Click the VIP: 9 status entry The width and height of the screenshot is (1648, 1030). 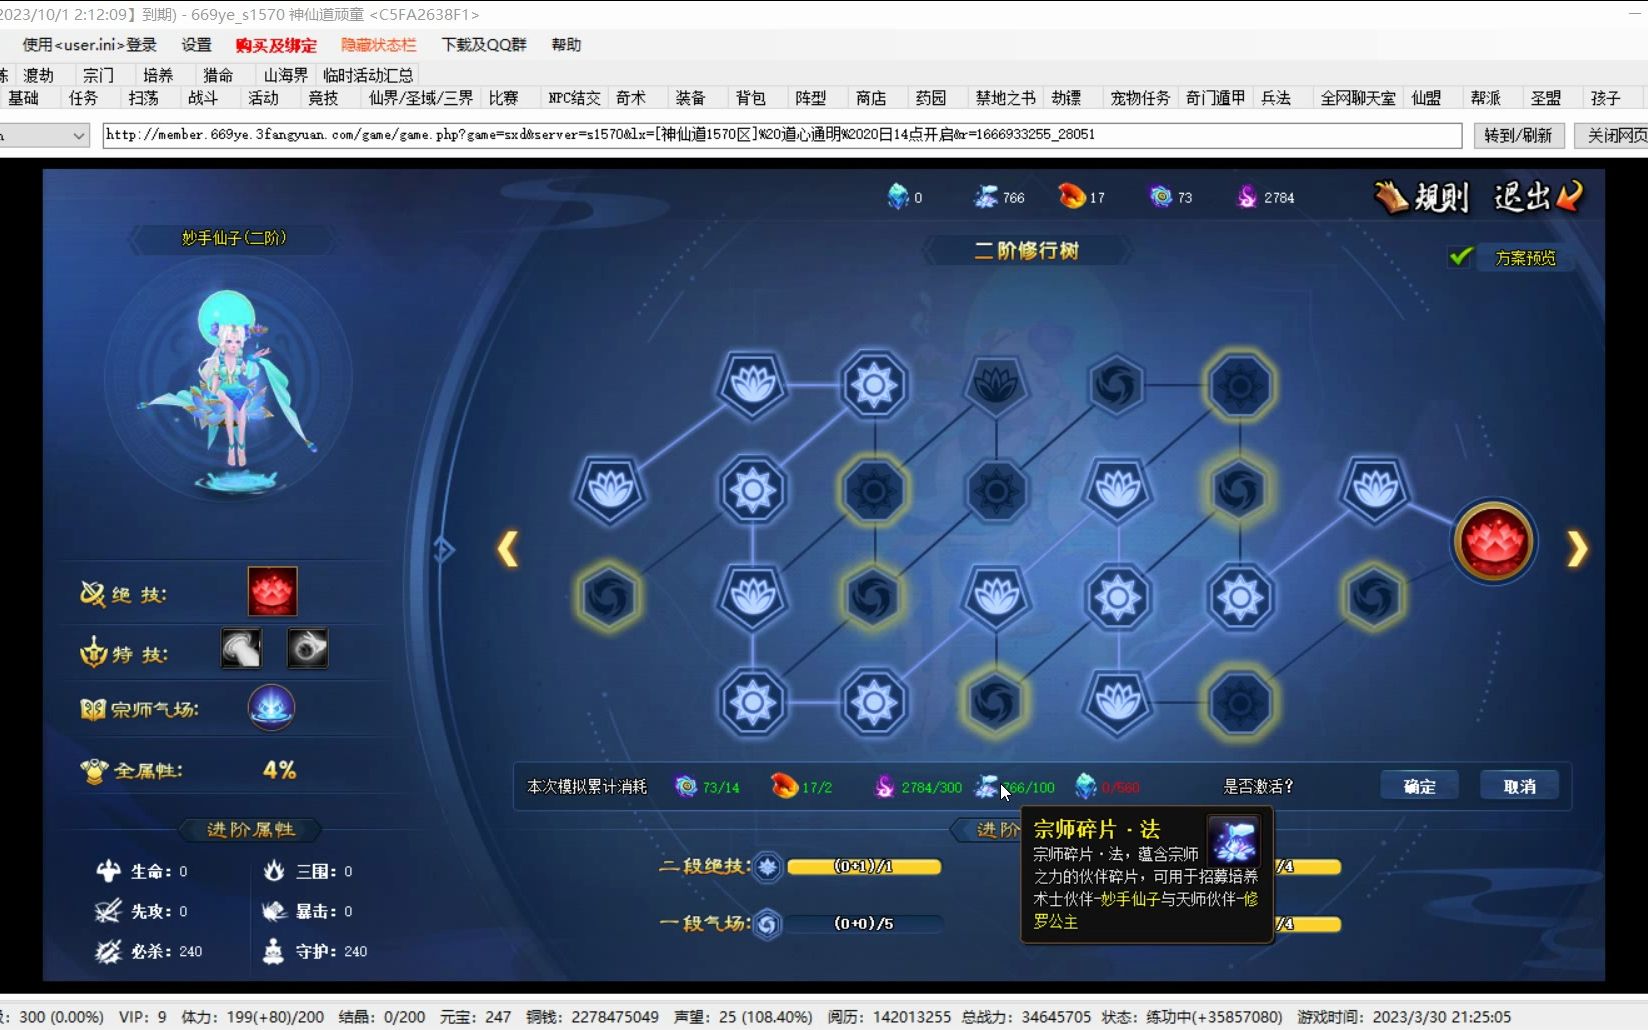[x=143, y=1017]
